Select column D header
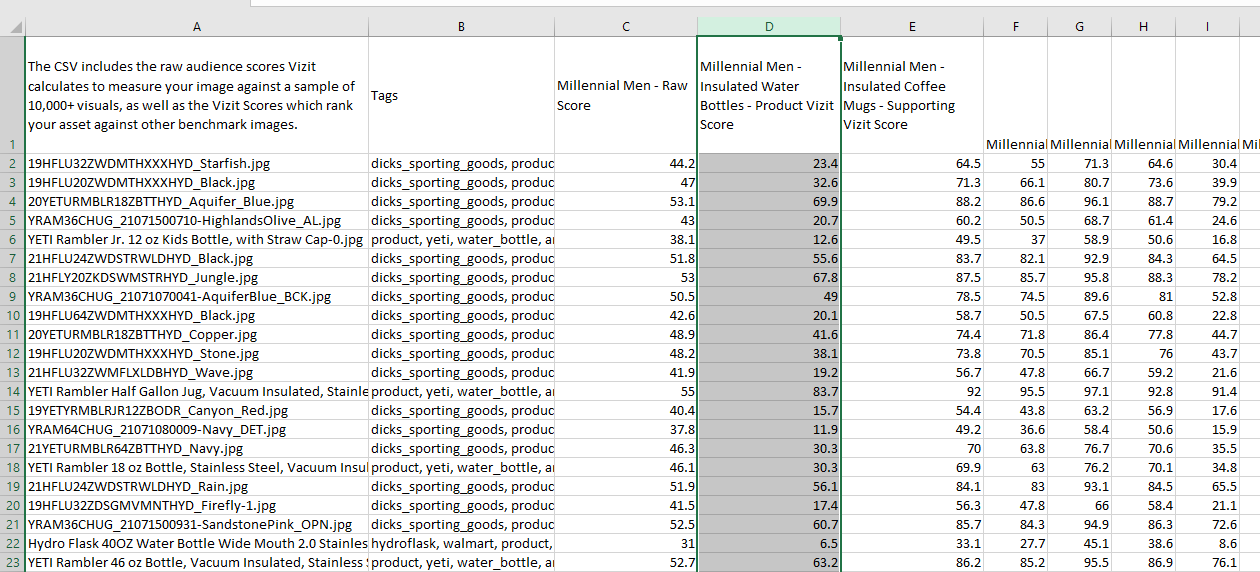Viewport: 1260px width, 572px height. 768,27
